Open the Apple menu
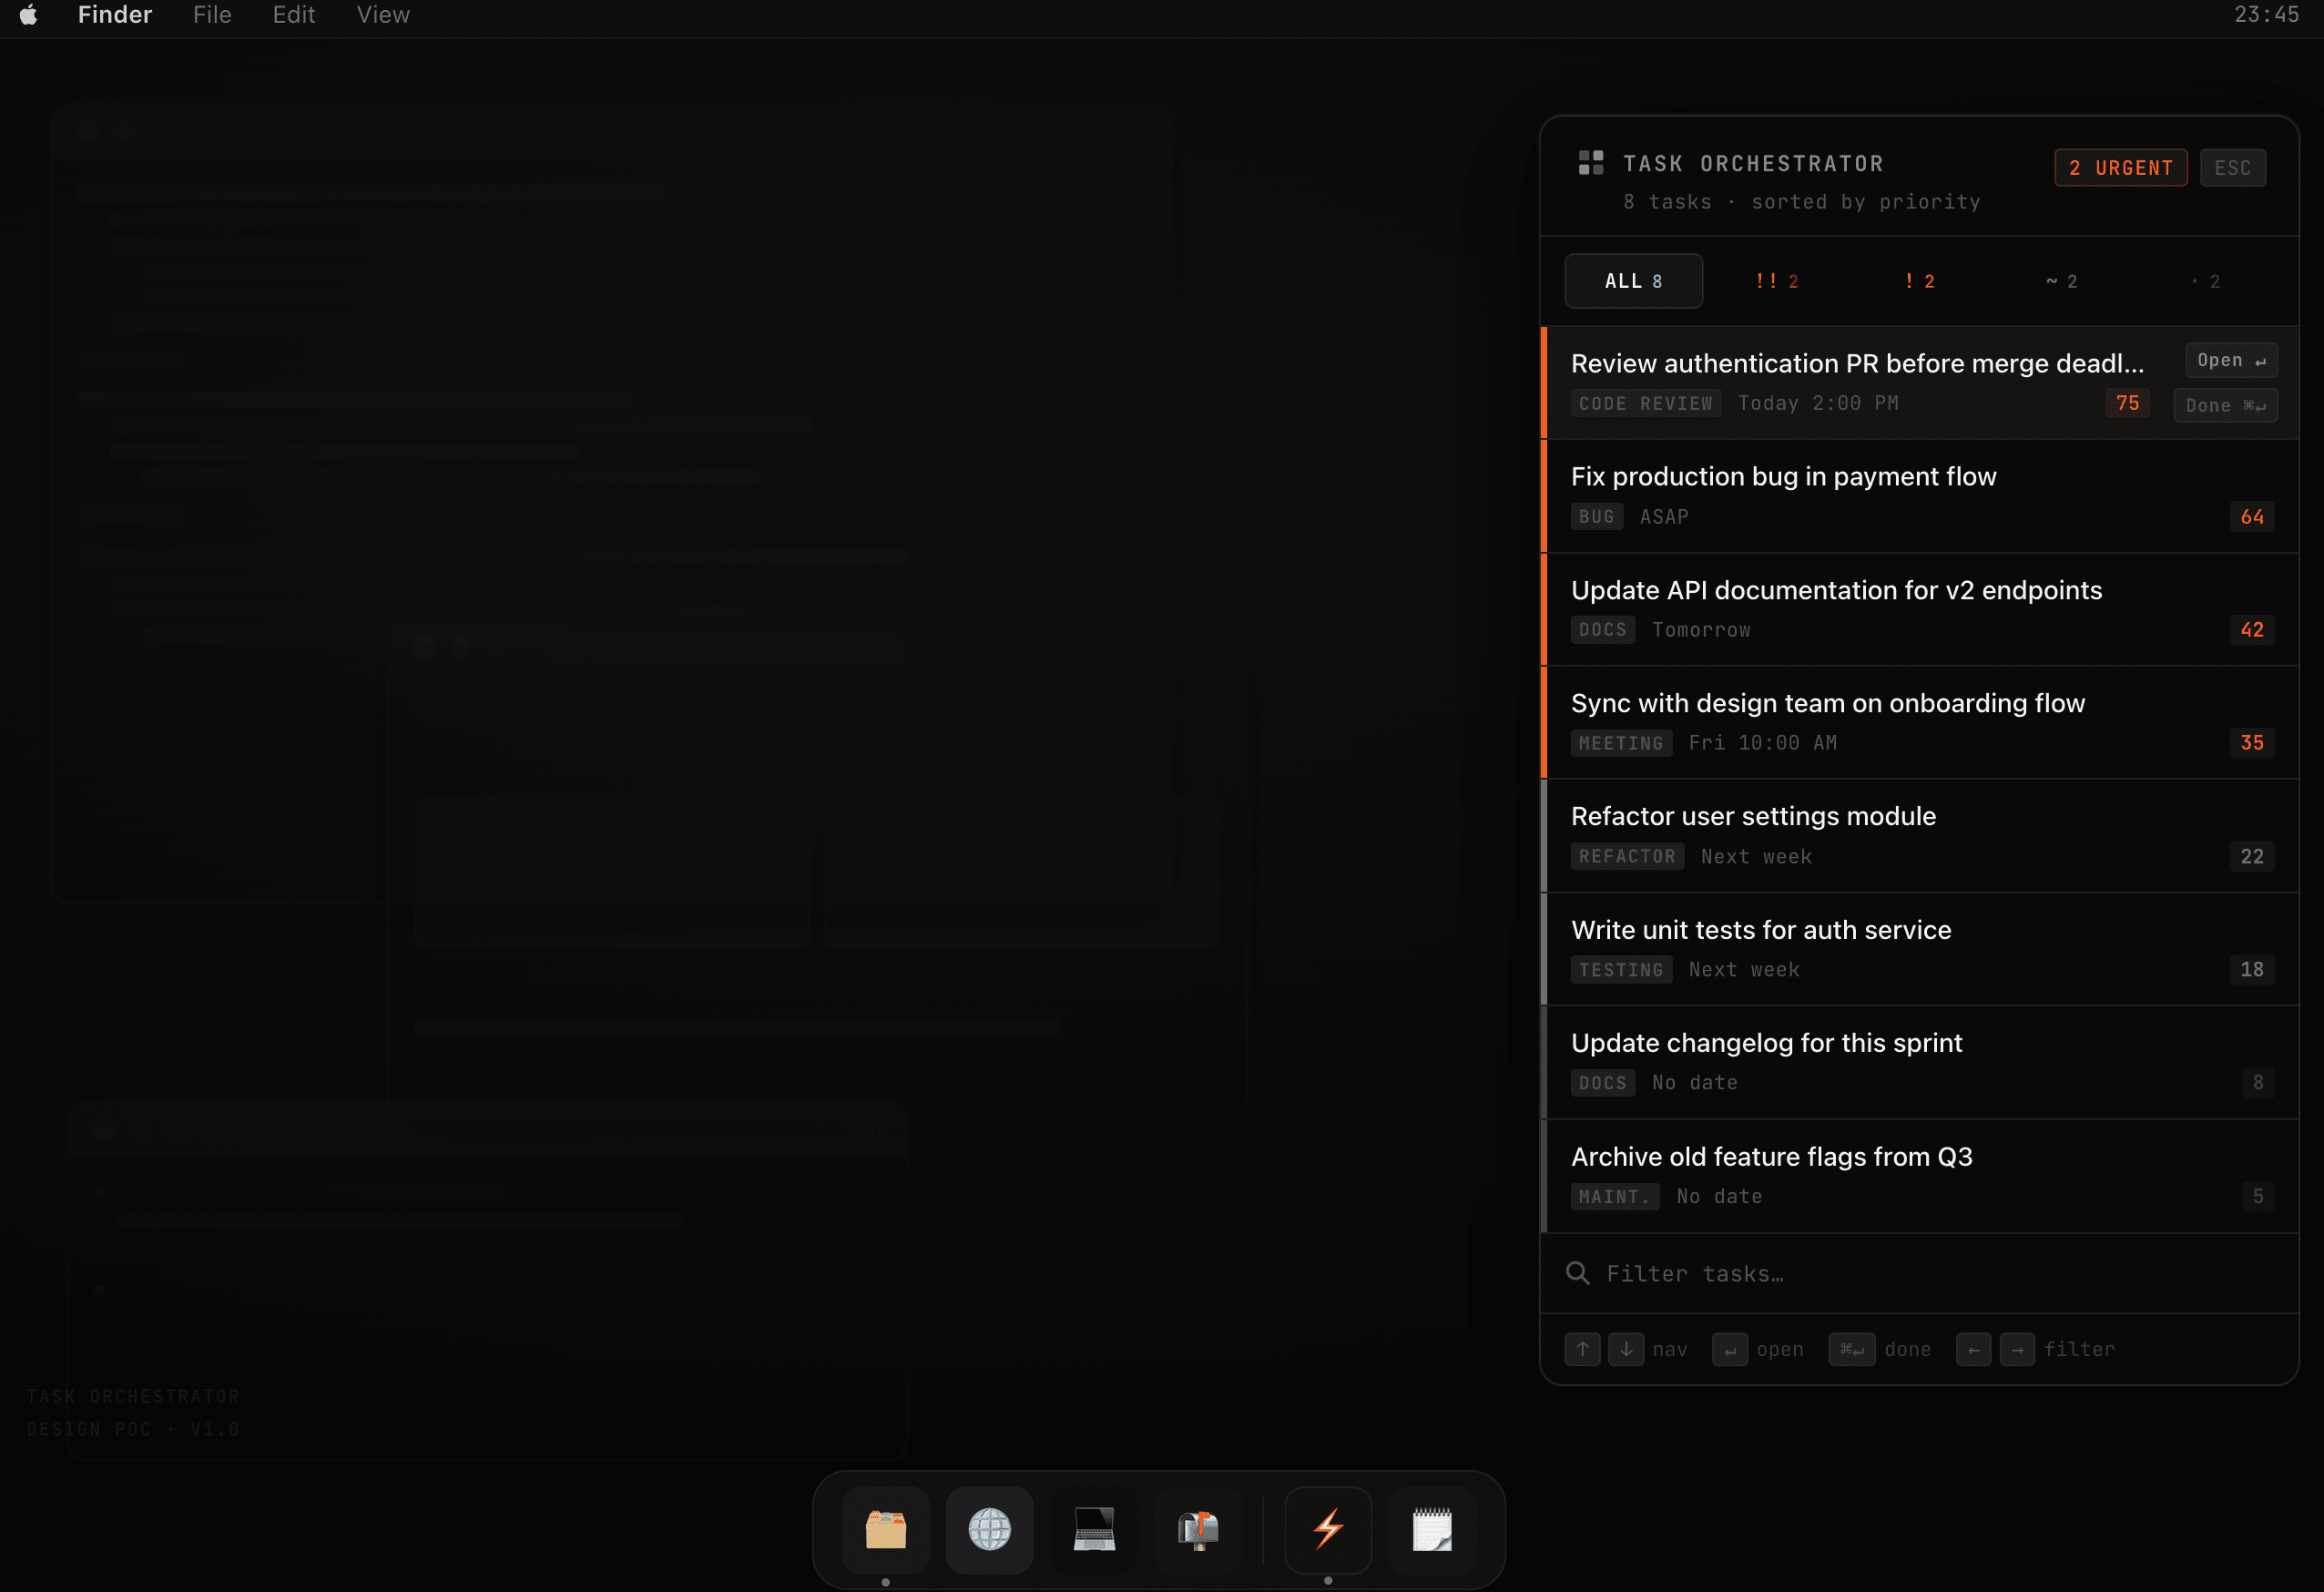 pos(28,15)
